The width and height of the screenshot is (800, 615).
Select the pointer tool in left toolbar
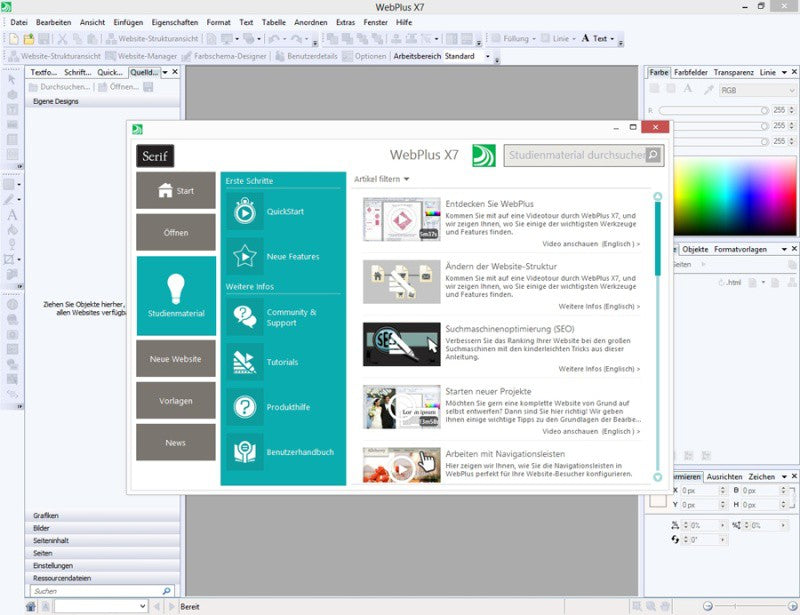coord(12,80)
